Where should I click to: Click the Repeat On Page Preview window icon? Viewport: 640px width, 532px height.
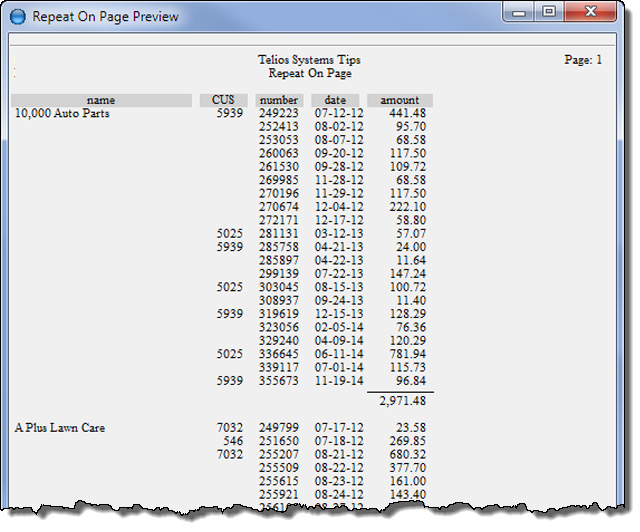[17, 17]
